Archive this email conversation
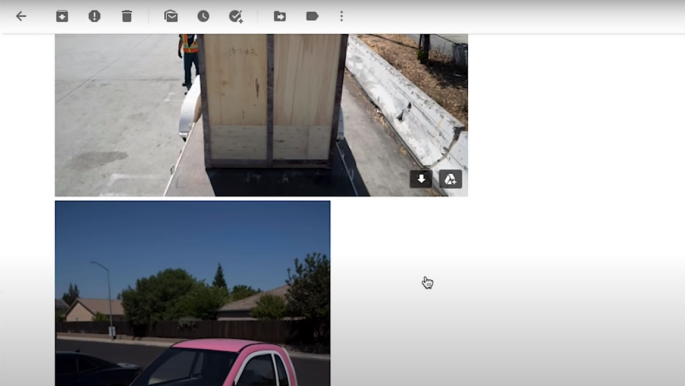 click(62, 17)
